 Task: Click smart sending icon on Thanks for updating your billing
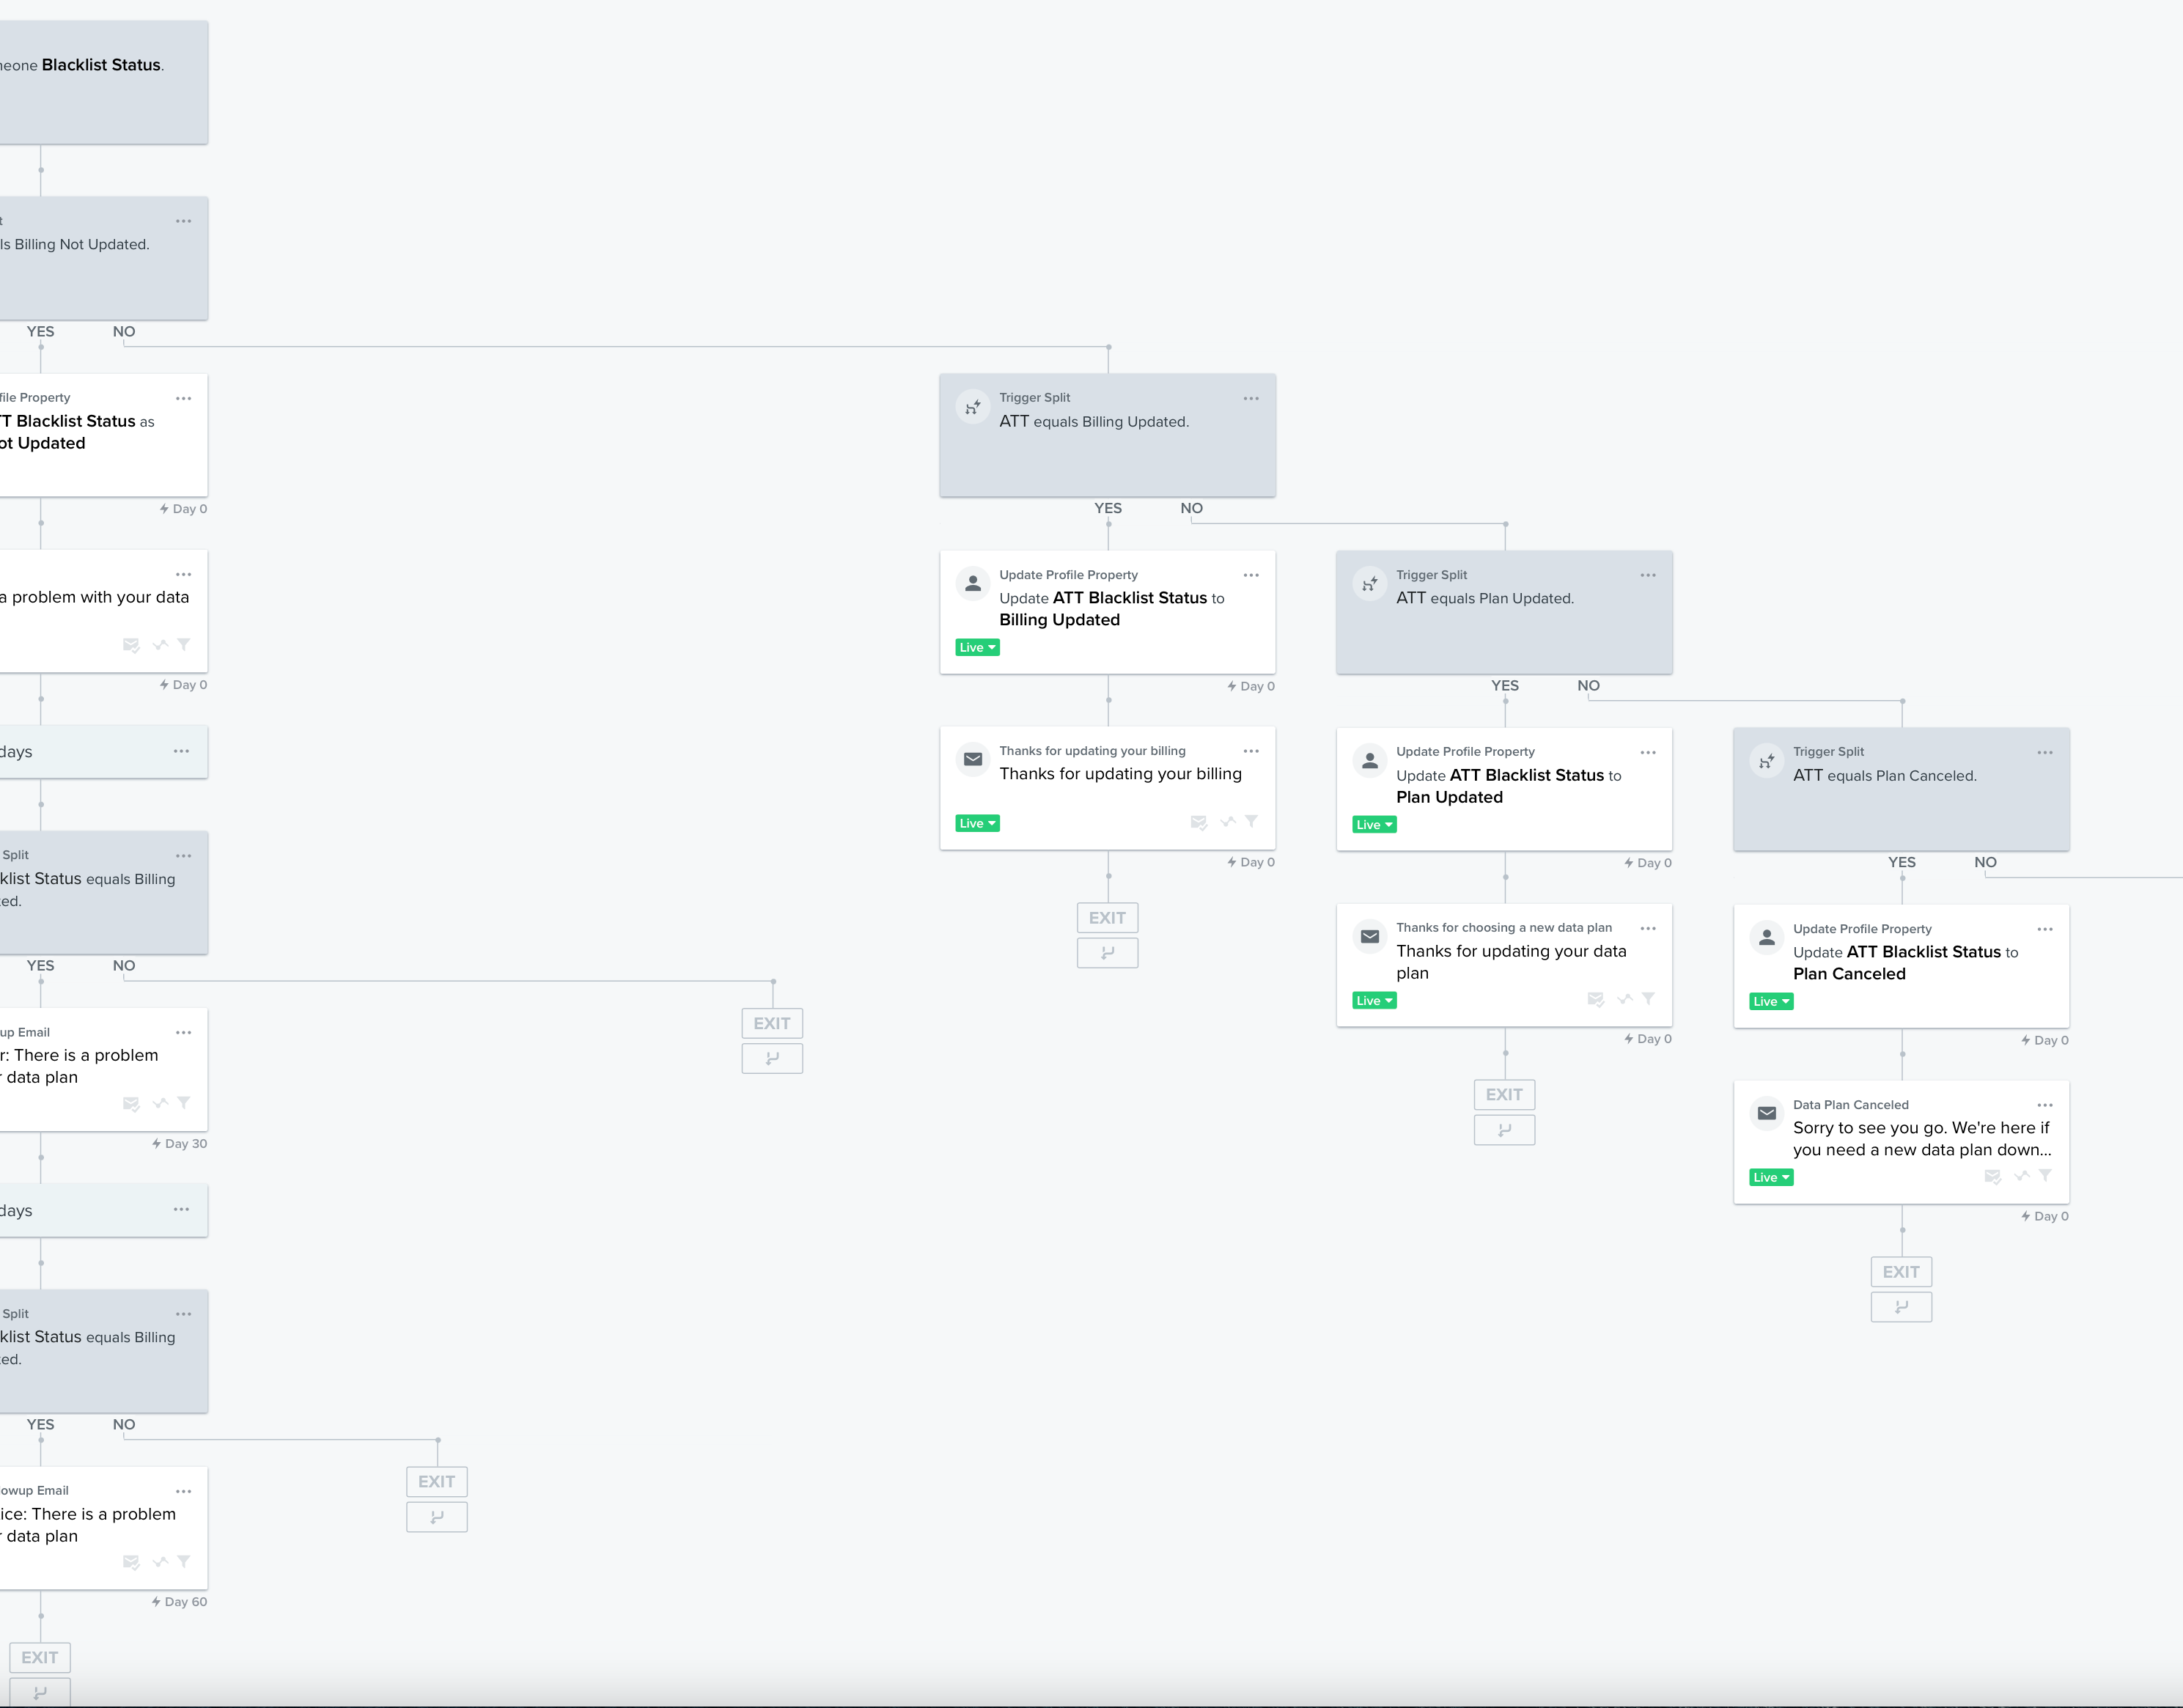[x=1198, y=822]
